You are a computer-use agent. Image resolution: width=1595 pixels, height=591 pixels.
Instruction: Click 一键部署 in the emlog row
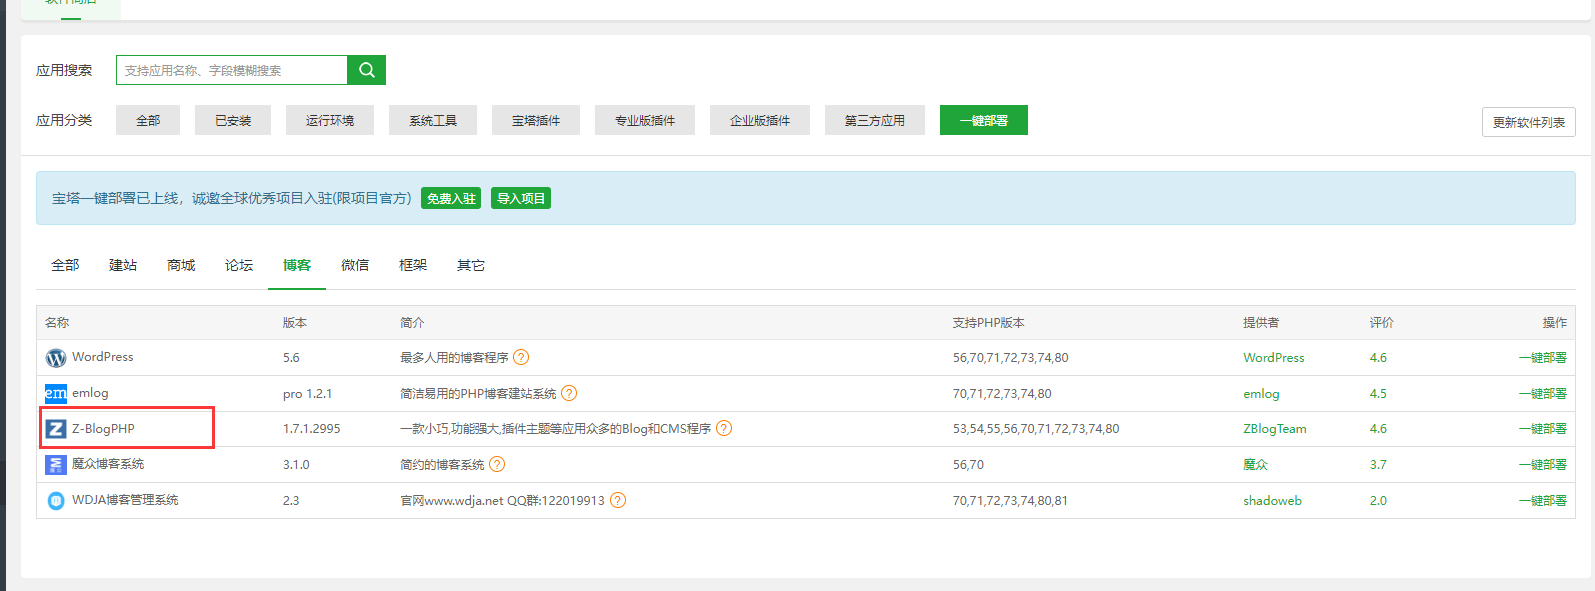pos(1543,393)
